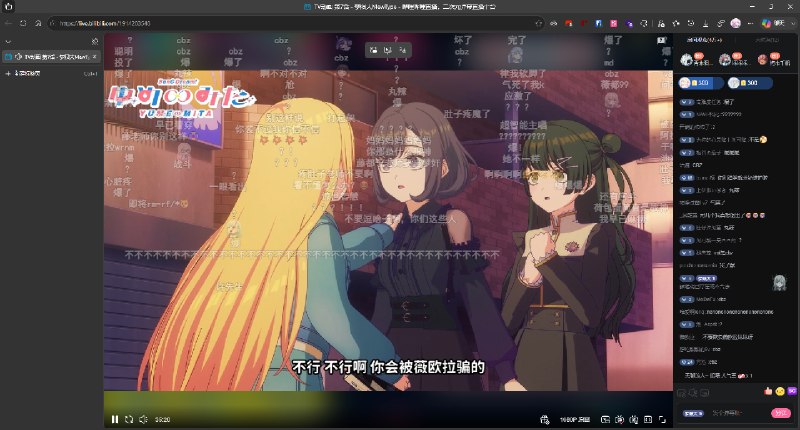Pause the live video playback
The height and width of the screenshot is (430, 800).
pos(115,419)
